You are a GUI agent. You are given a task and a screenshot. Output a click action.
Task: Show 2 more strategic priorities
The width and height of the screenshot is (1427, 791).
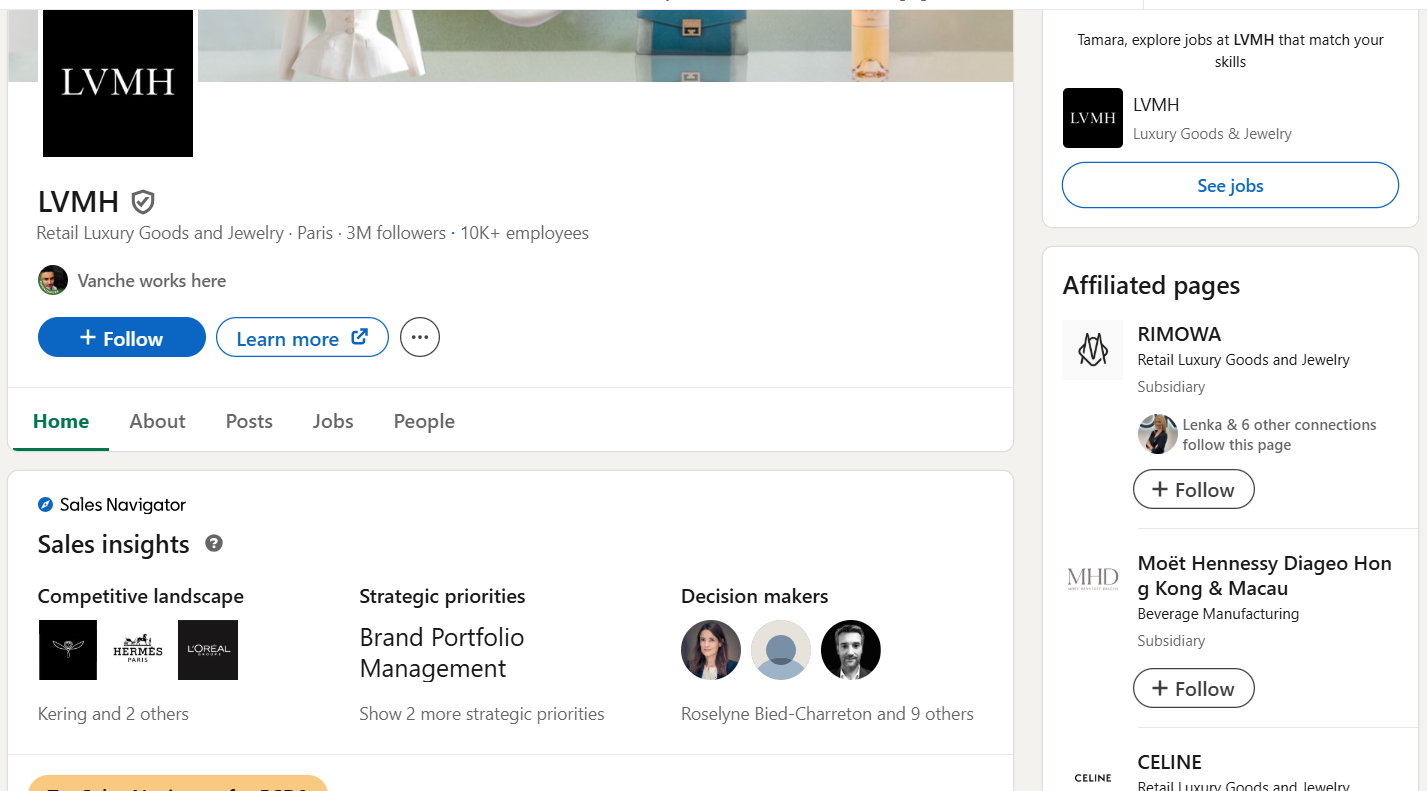[x=482, y=714]
